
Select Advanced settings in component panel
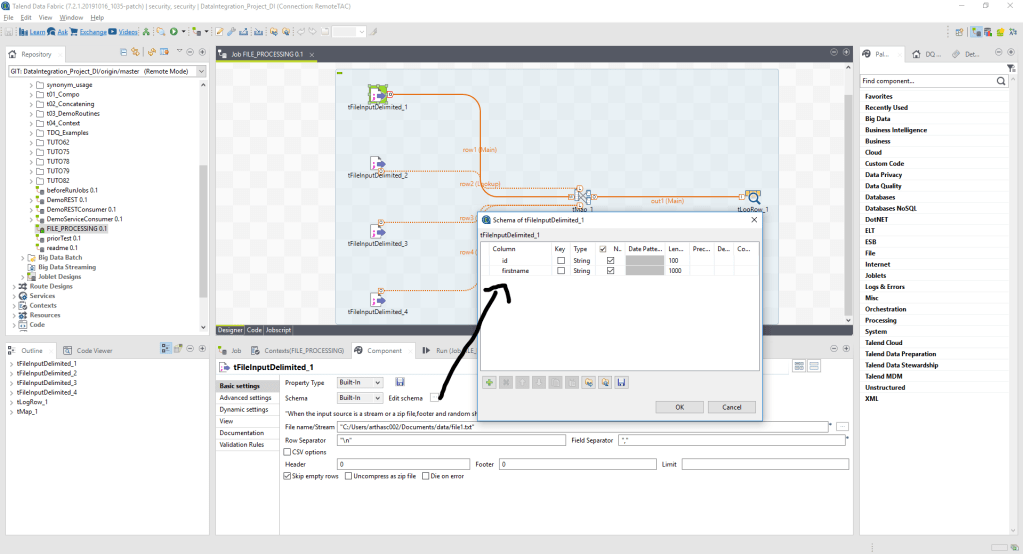(x=246, y=398)
